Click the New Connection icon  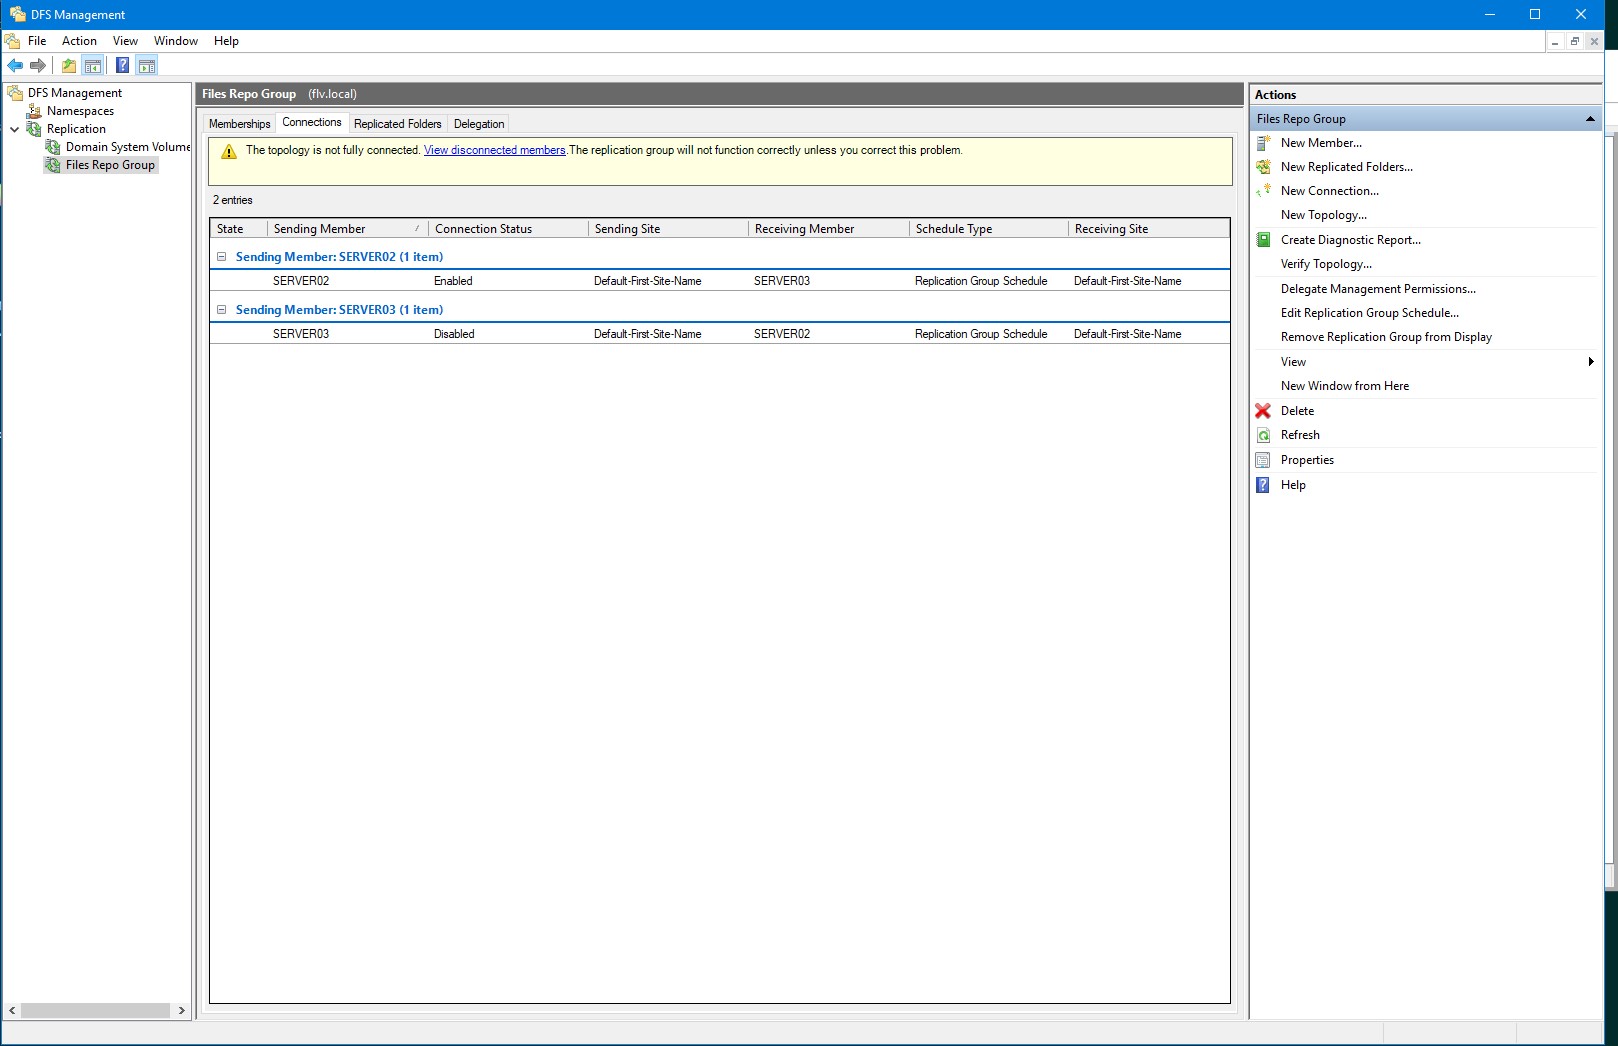tap(1263, 190)
